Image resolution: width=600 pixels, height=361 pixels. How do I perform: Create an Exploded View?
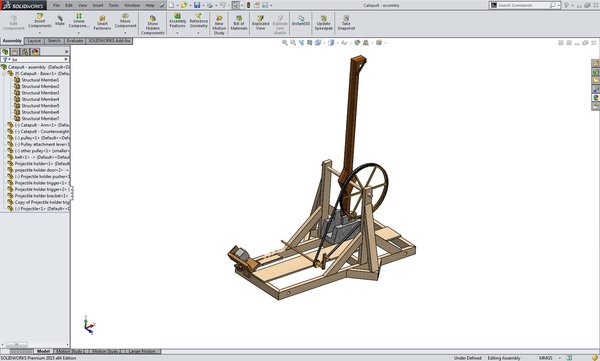tap(261, 23)
